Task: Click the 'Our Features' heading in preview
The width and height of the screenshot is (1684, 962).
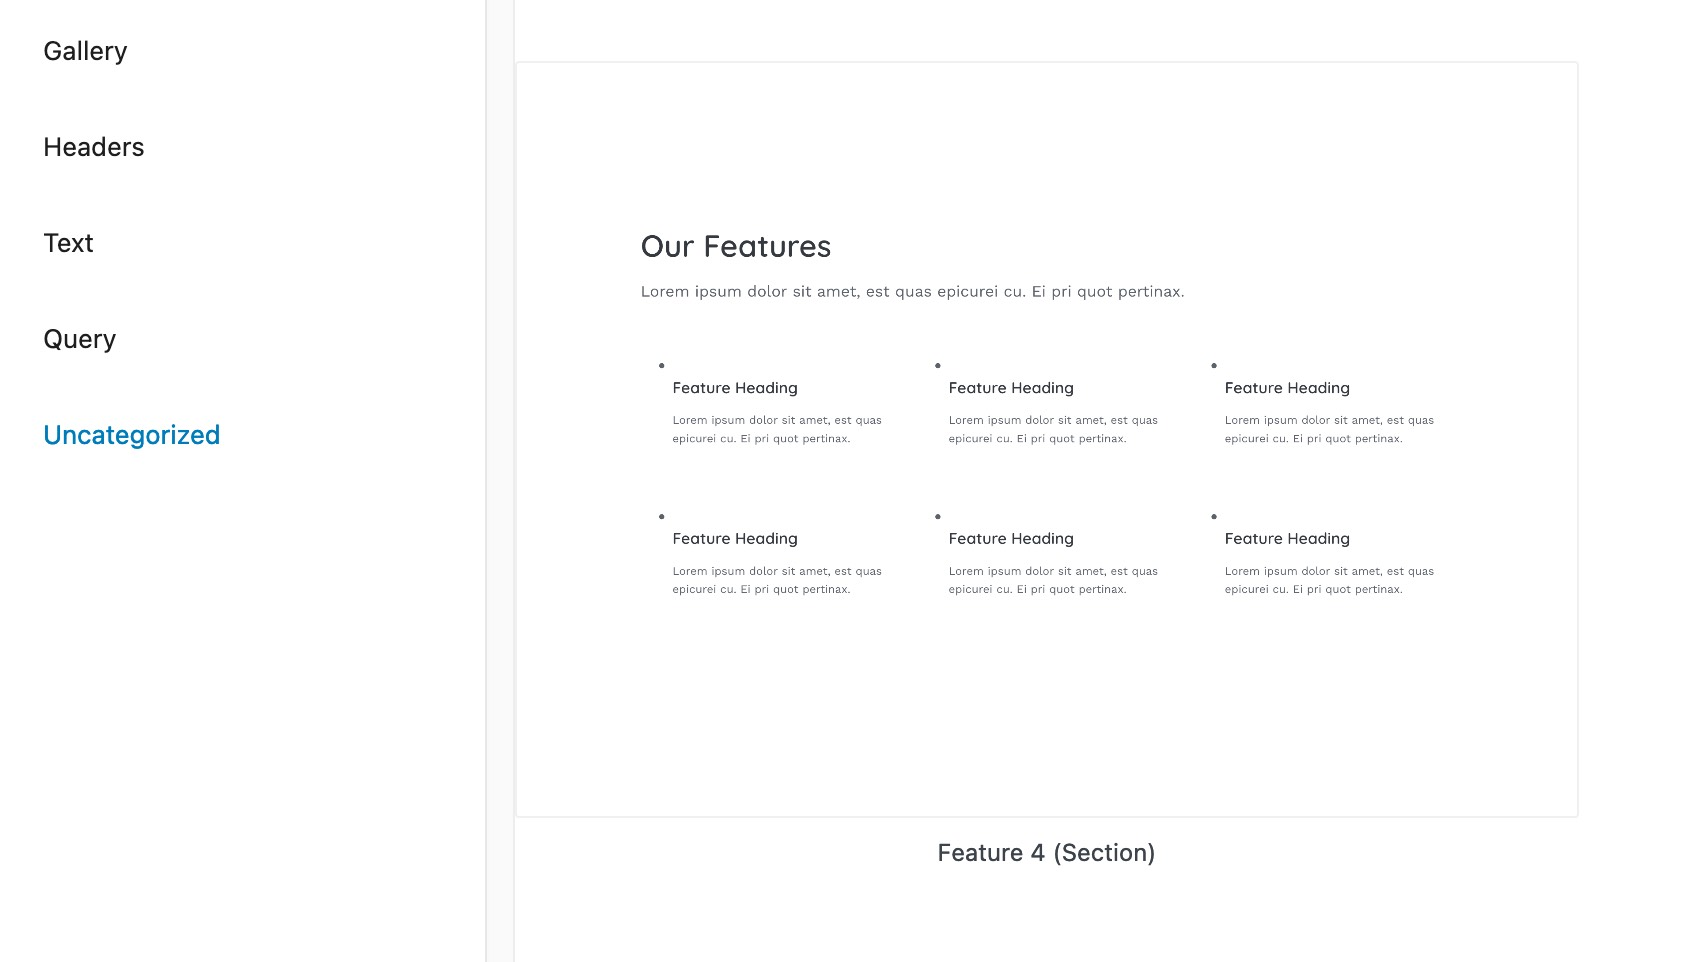Action: click(x=735, y=247)
